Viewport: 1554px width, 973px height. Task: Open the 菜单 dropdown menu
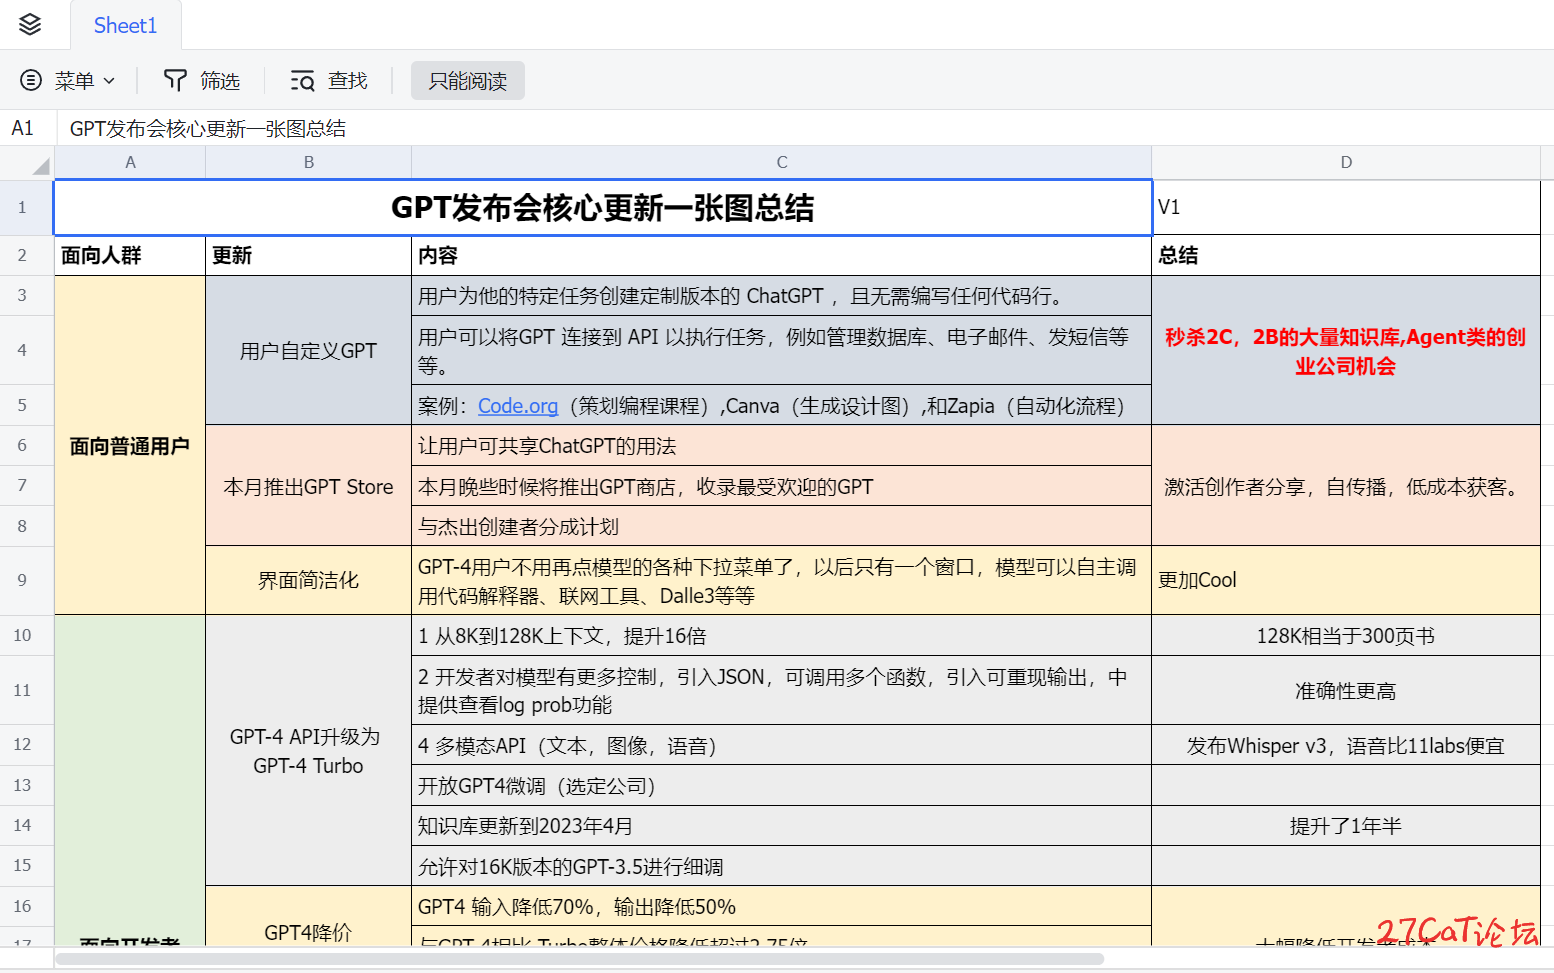pos(68,81)
